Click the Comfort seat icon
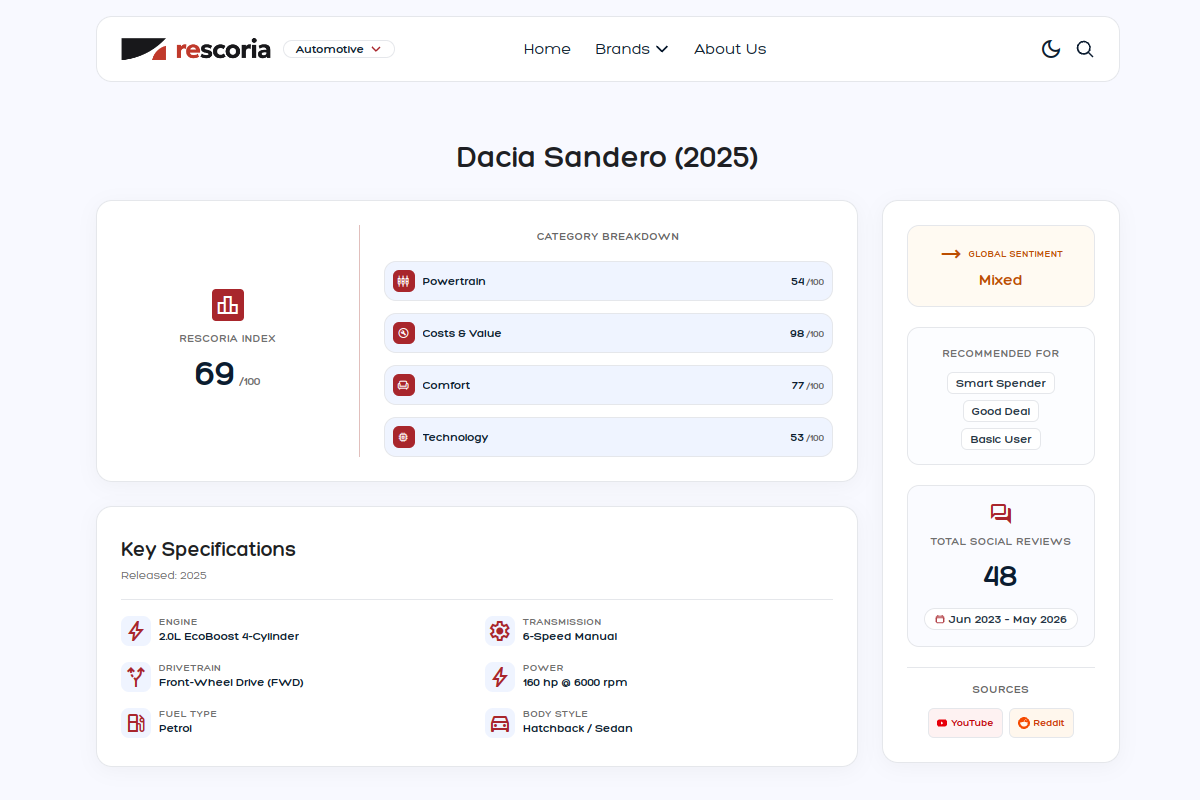 point(404,385)
